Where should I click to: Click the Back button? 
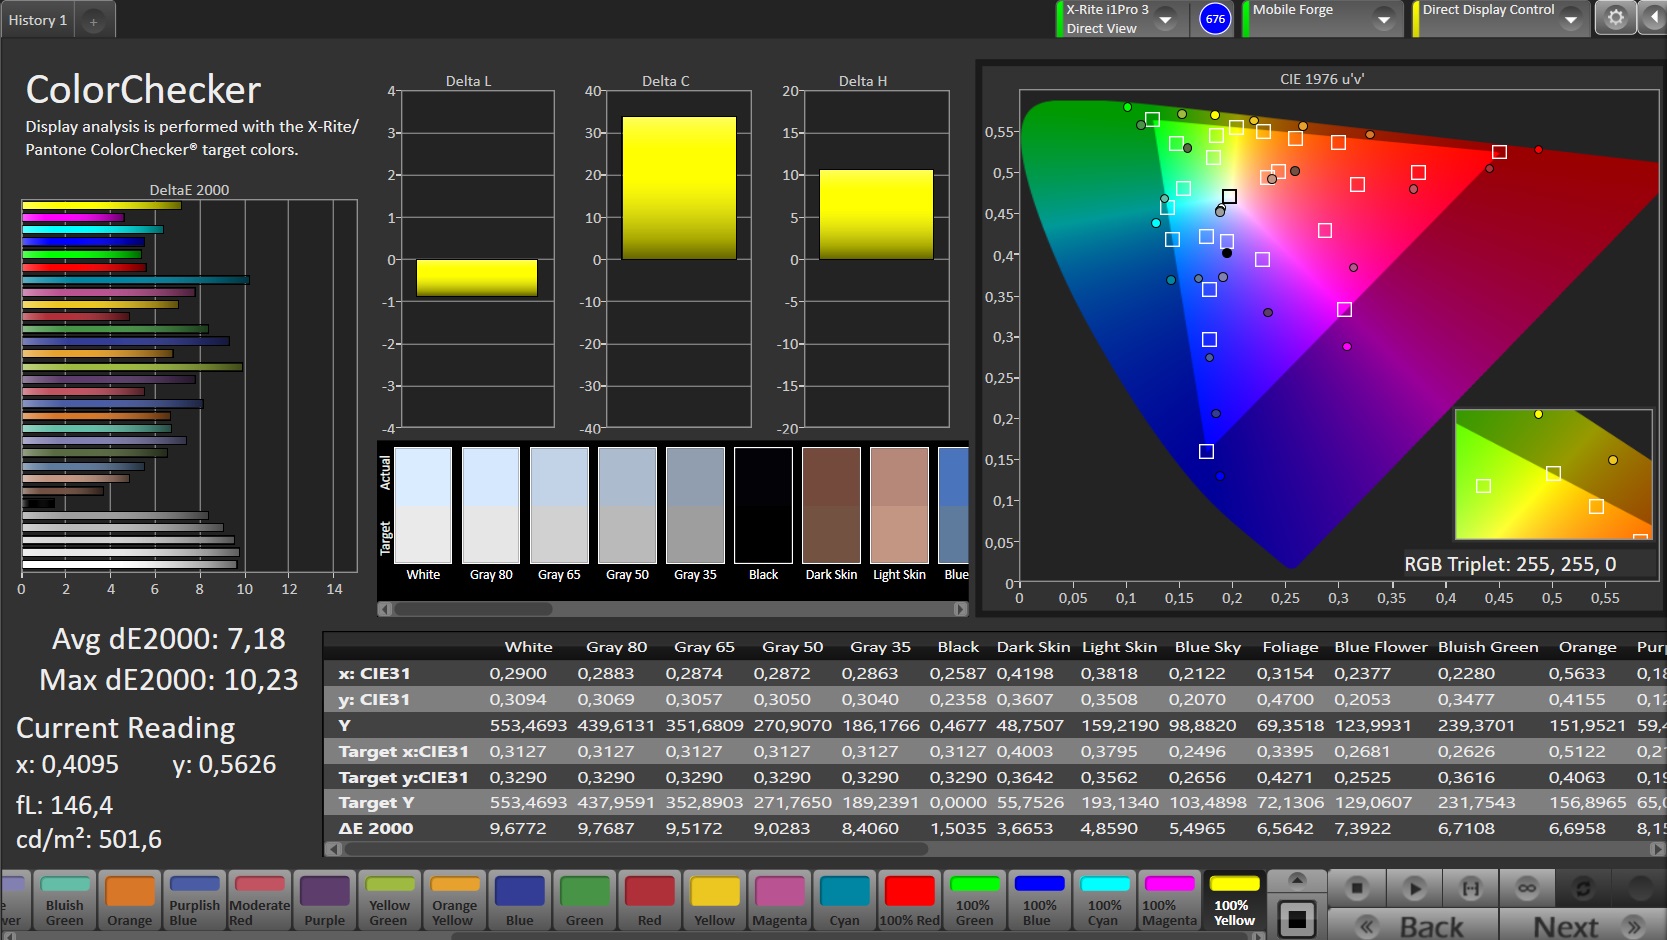[1413, 926]
